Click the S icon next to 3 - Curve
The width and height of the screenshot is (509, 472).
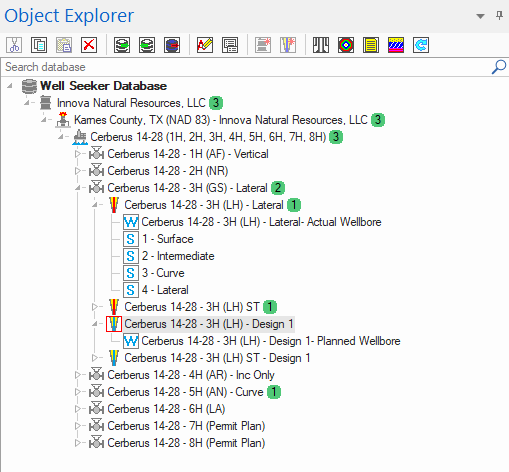(x=131, y=273)
